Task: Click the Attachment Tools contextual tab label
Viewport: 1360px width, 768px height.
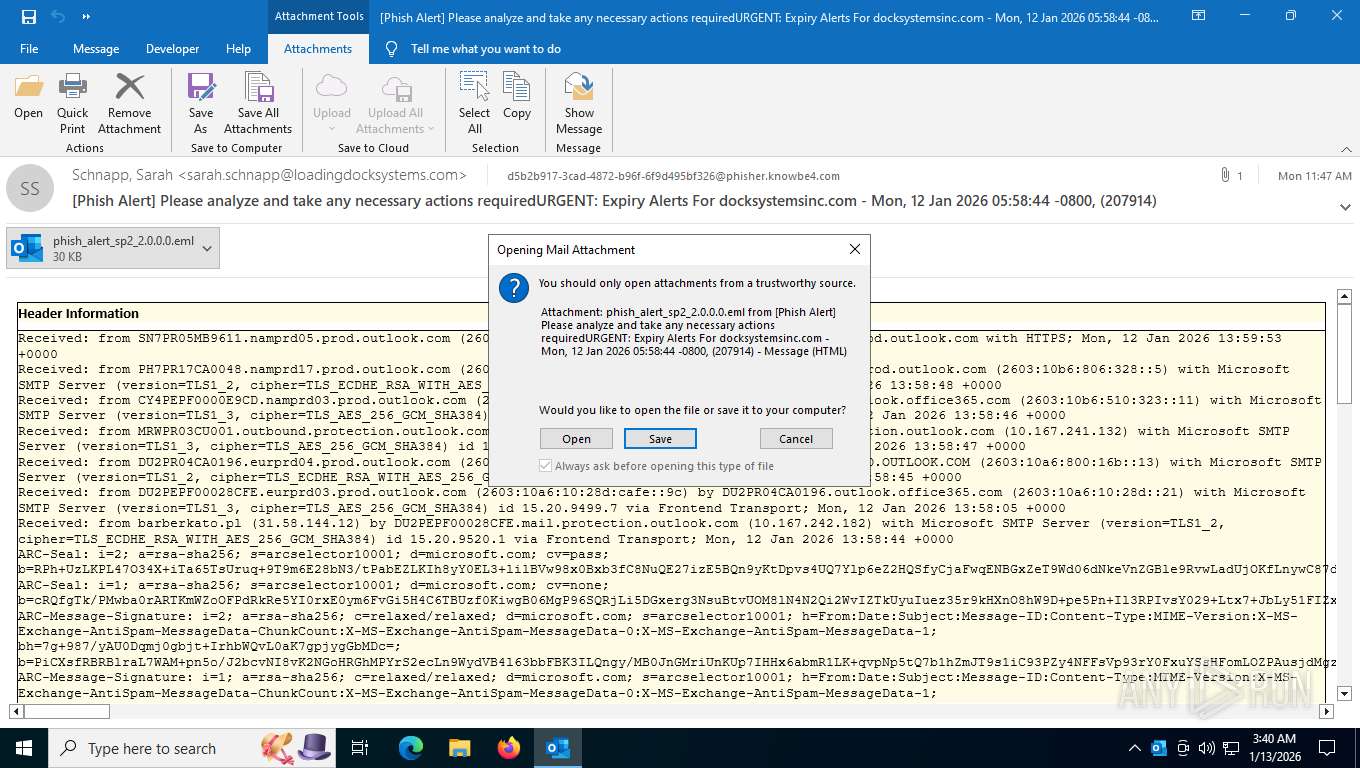Action: click(x=318, y=16)
